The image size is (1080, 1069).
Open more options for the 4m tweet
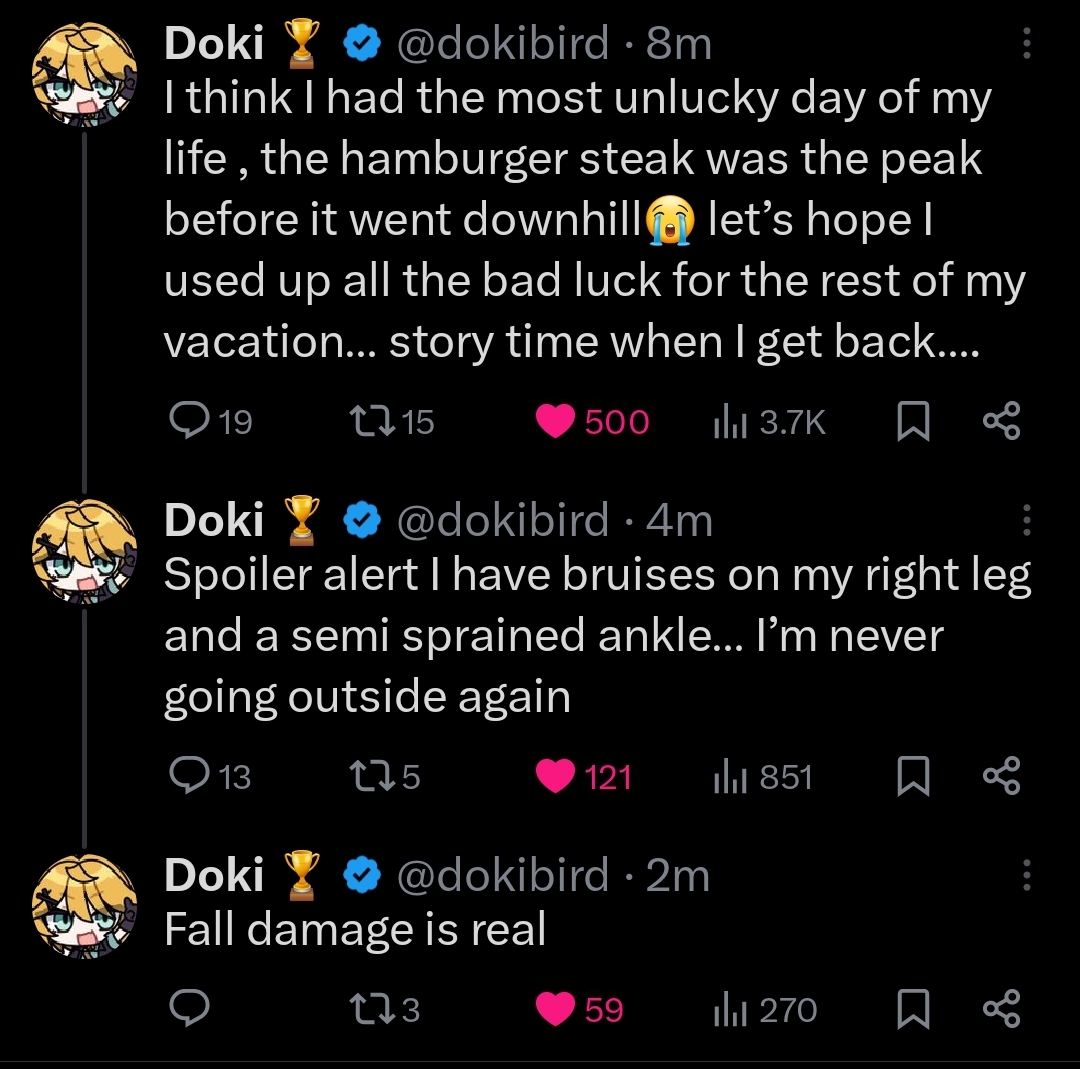1025,520
